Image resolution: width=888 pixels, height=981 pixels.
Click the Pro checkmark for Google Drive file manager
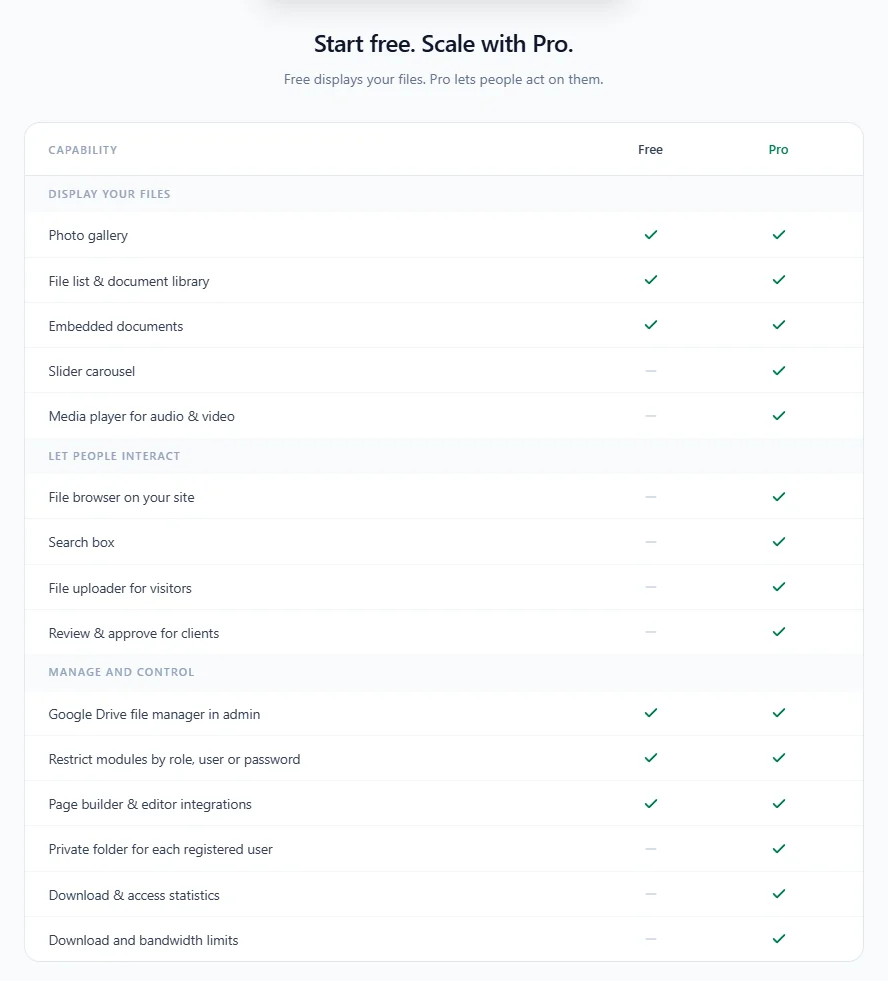click(778, 713)
